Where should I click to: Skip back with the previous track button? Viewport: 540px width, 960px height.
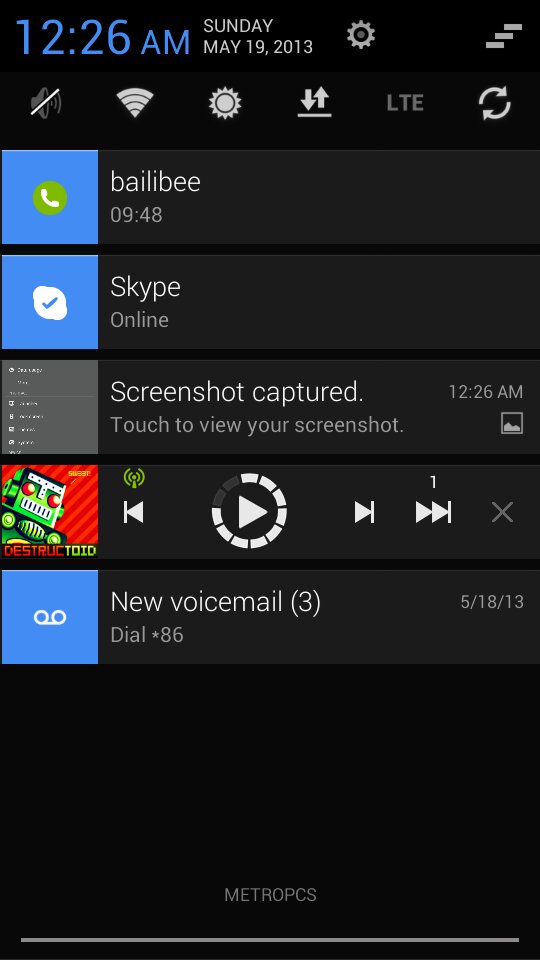coord(133,512)
